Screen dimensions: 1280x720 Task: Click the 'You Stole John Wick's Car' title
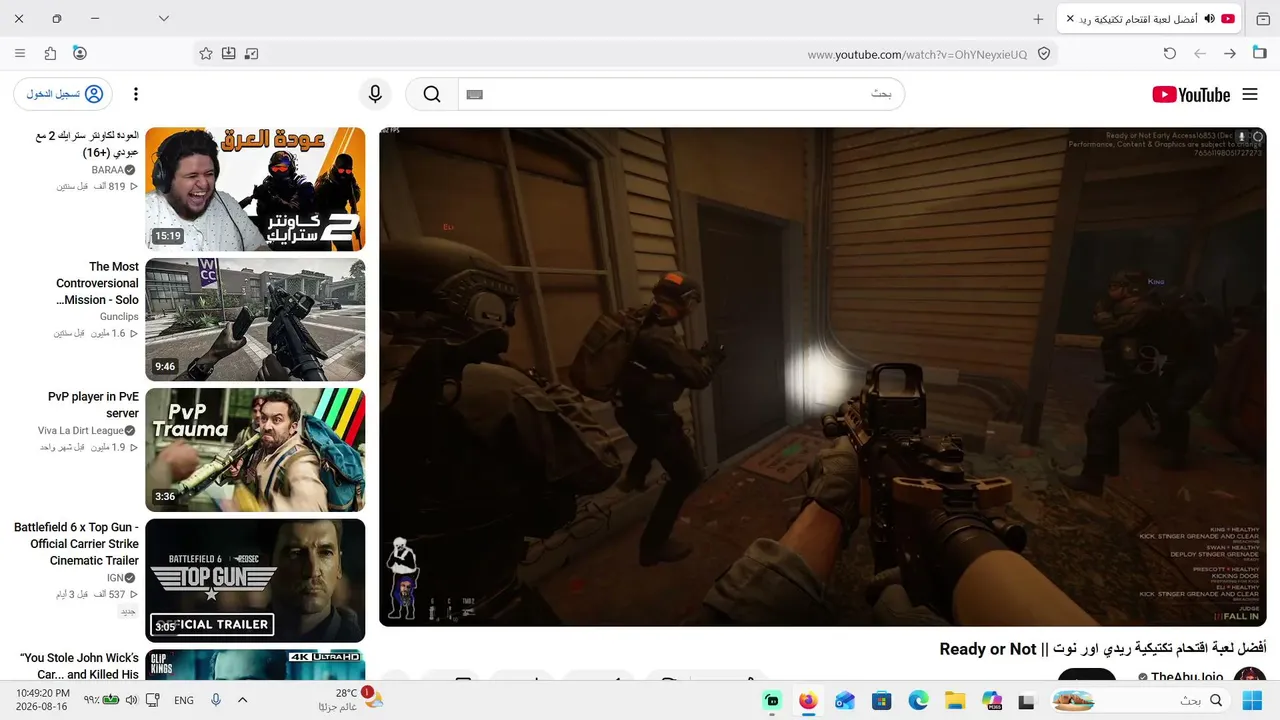pos(79,666)
